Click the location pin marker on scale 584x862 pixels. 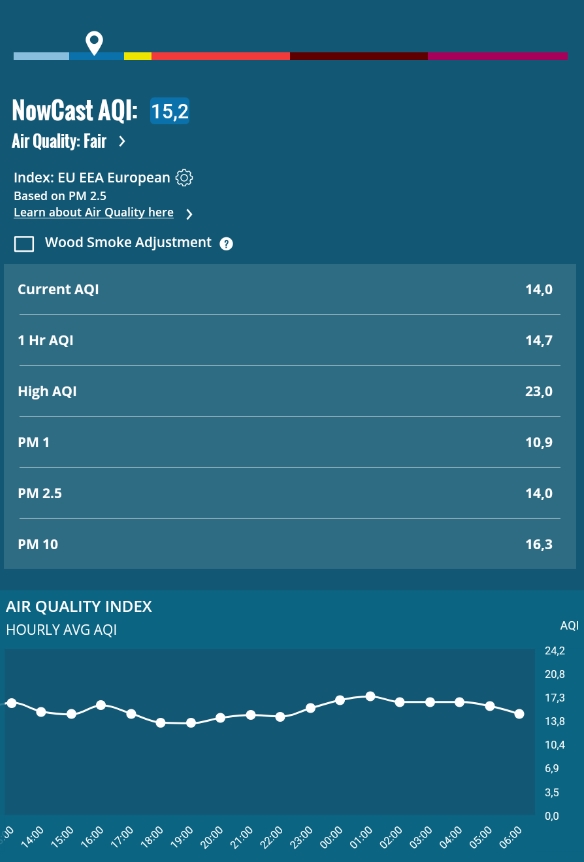point(94,43)
